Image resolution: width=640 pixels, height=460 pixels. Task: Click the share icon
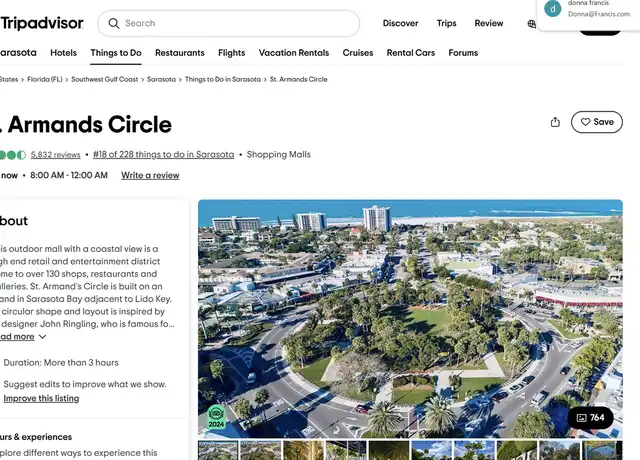pyautogui.click(x=555, y=122)
